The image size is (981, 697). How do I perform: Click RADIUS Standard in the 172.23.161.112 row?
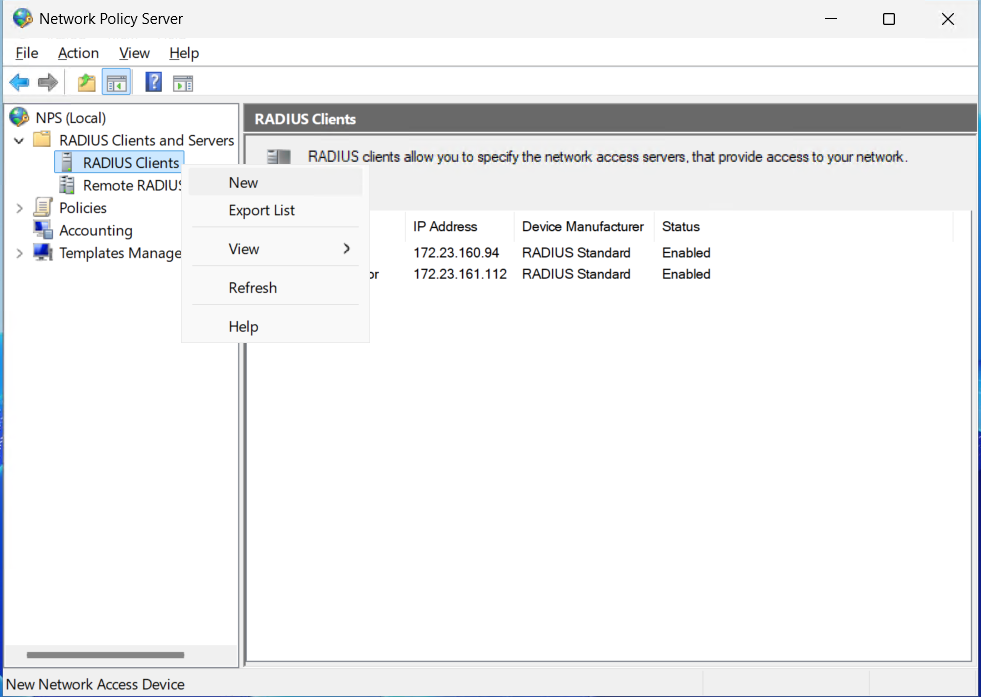click(576, 274)
